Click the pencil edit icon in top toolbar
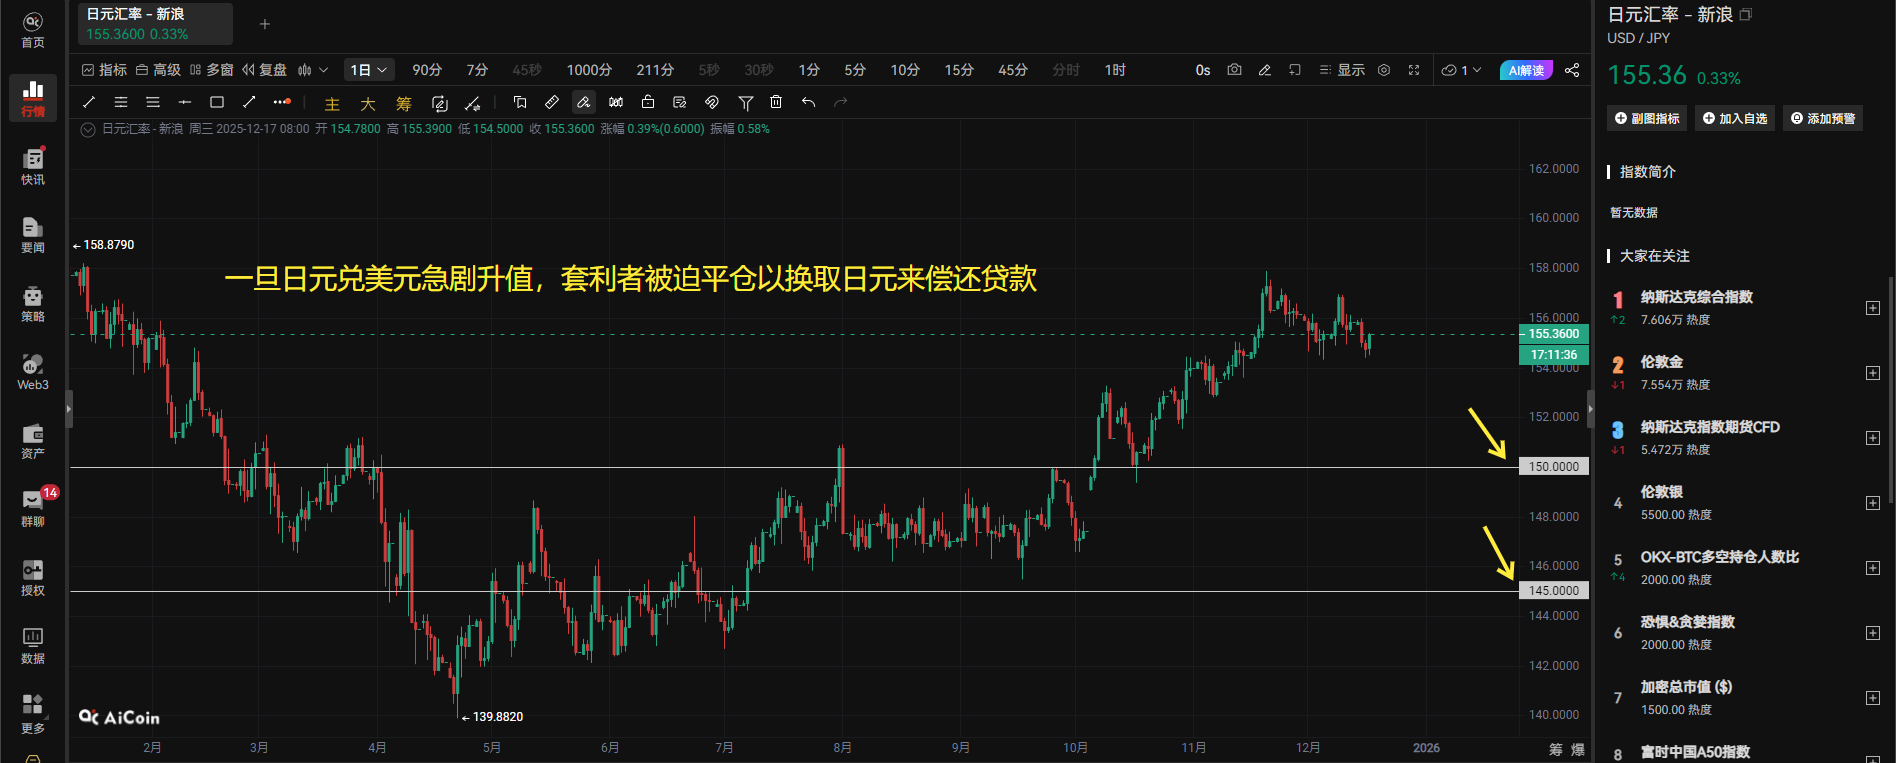The width and height of the screenshot is (1896, 763). pos(1265,70)
